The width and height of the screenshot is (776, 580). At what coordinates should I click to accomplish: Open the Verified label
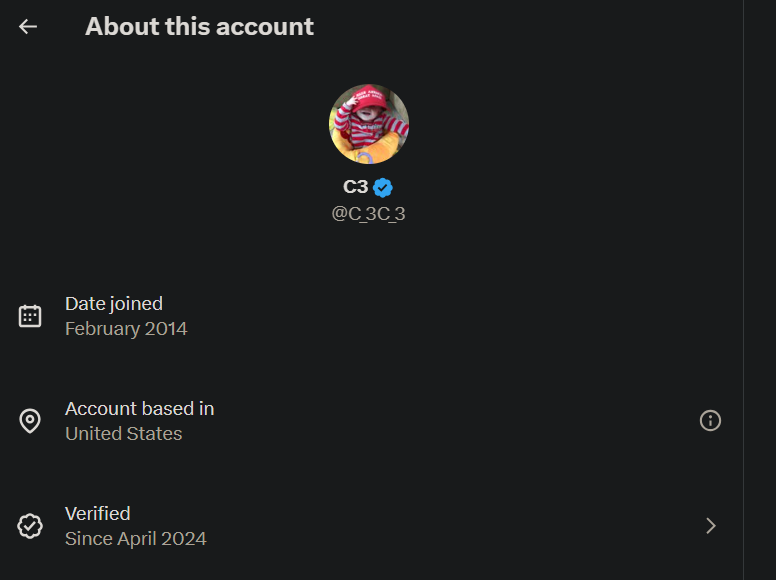[x=98, y=514]
